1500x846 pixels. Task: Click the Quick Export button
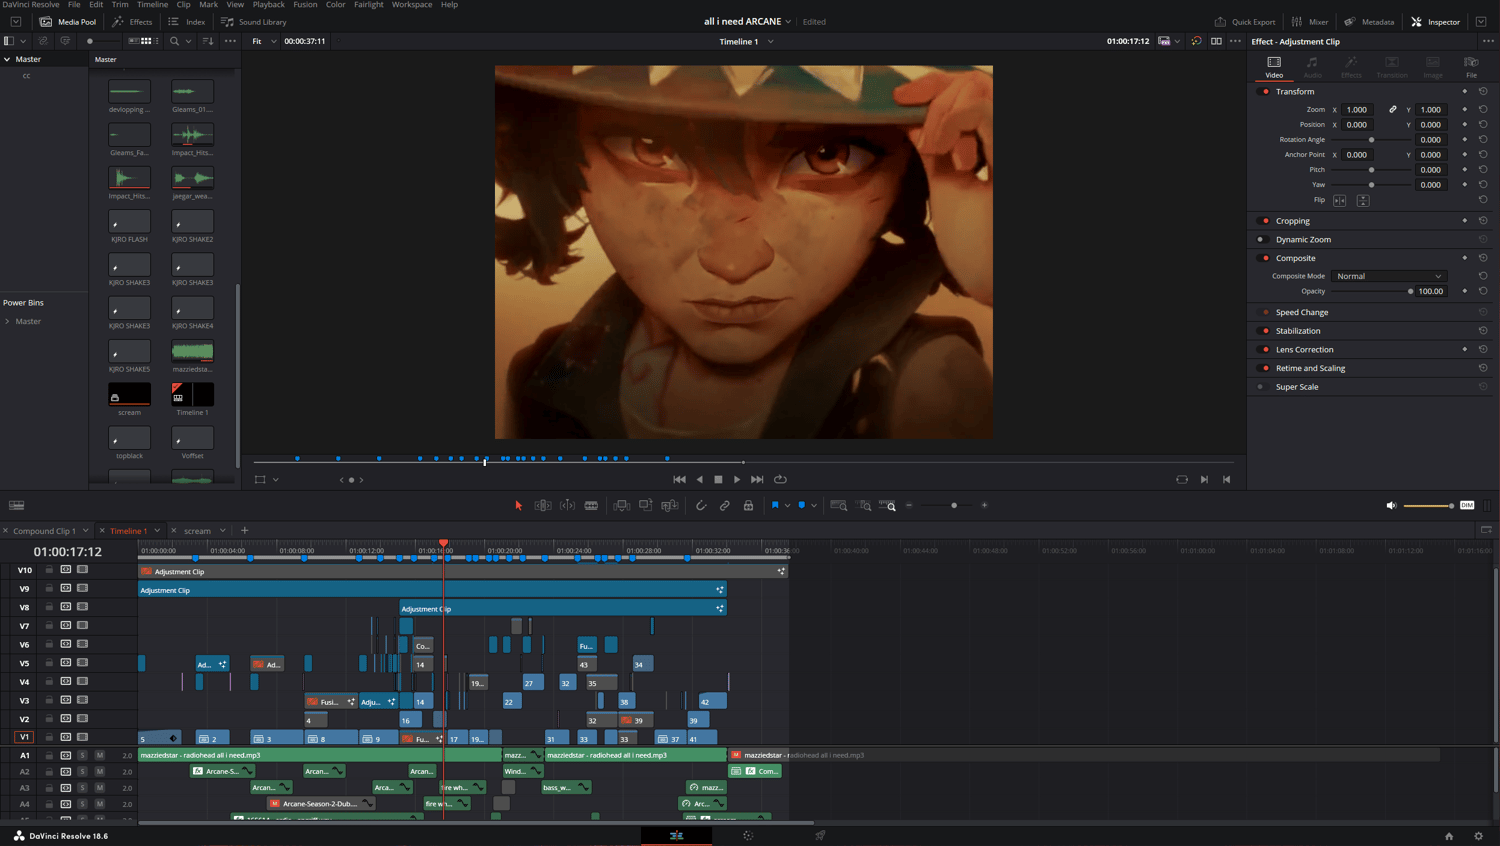coord(1245,21)
